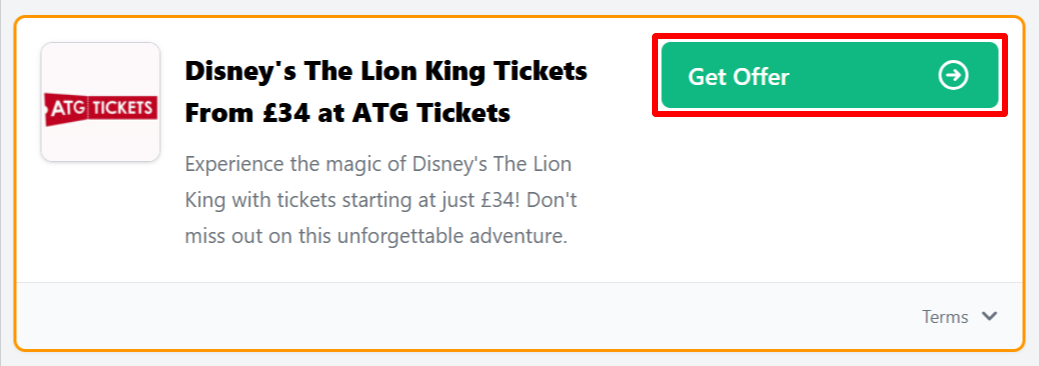Click the ATG letters in the logo

69,108
